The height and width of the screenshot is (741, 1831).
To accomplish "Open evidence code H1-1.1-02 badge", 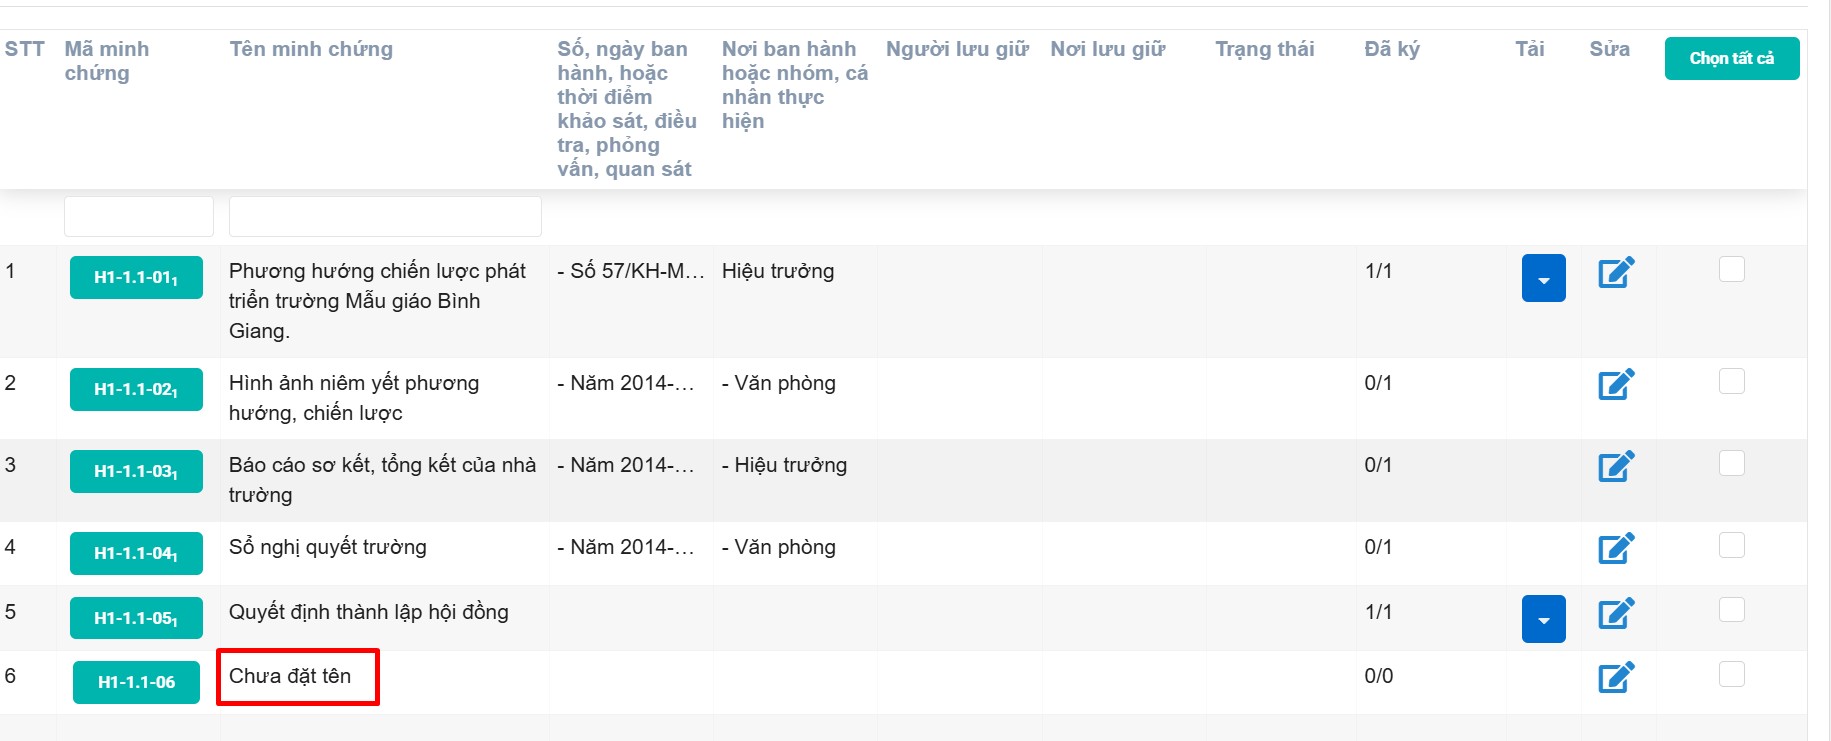I will click(136, 389).
